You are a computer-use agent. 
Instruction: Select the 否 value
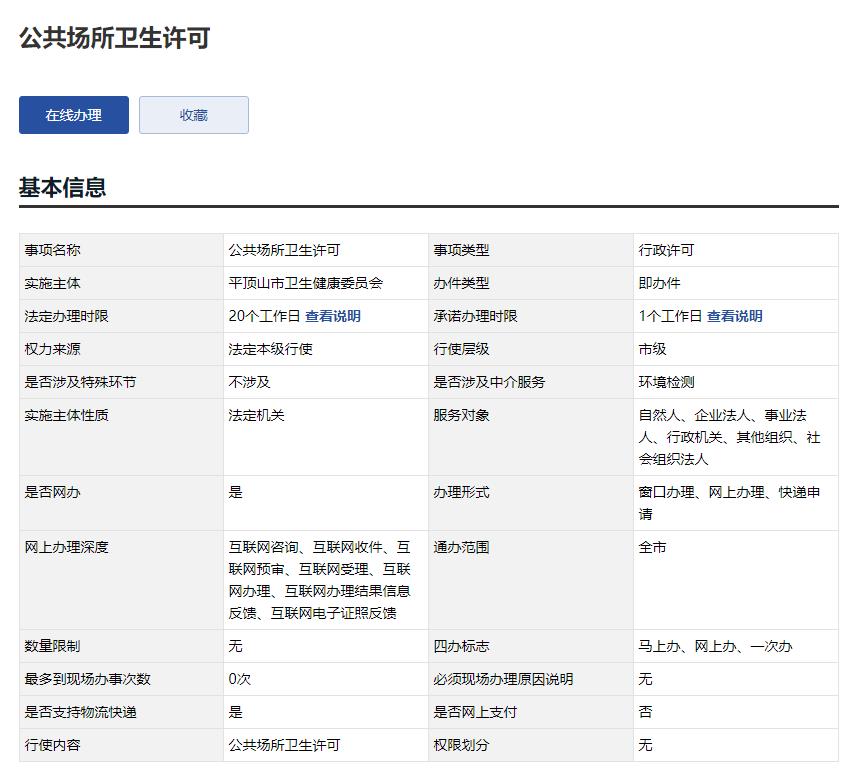click(645, 712)
